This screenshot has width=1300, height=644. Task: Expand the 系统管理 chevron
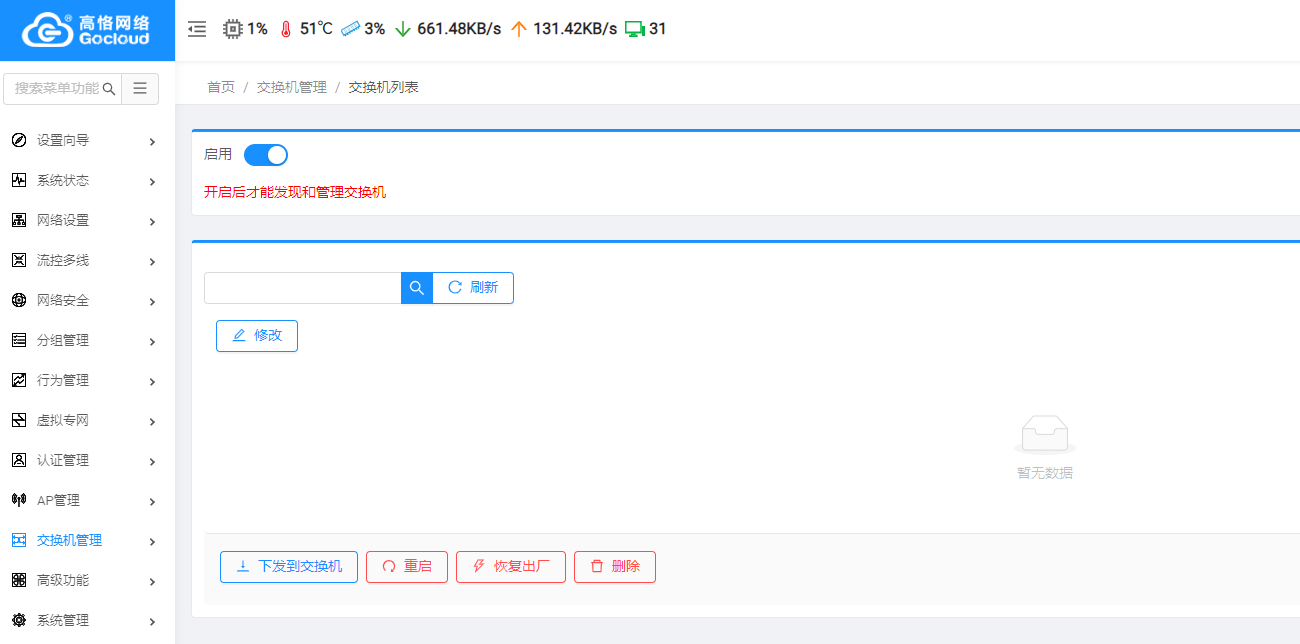coord(152,622)
